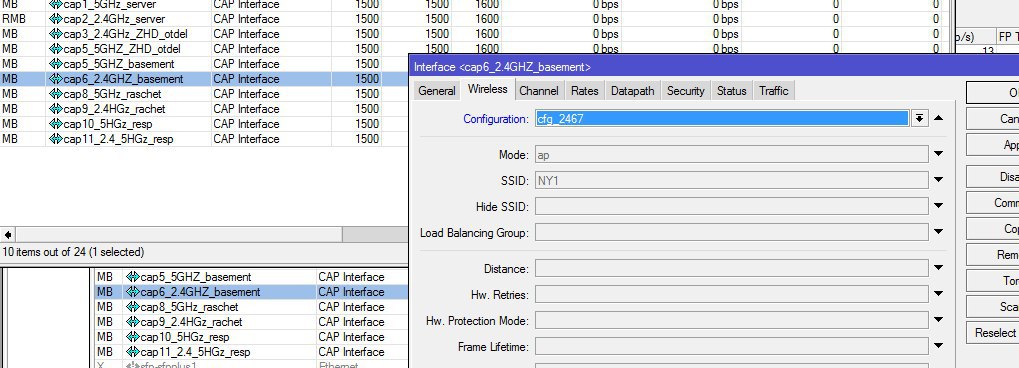Click the SSID field showing NY1
The image size is (1019, 368).
tap(731, 180)
